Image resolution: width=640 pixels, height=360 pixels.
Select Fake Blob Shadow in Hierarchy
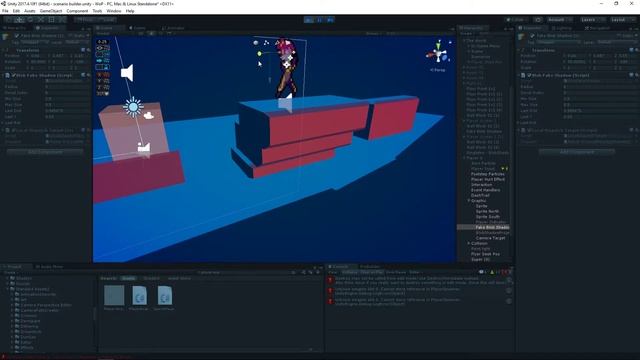tap(492, 227)
